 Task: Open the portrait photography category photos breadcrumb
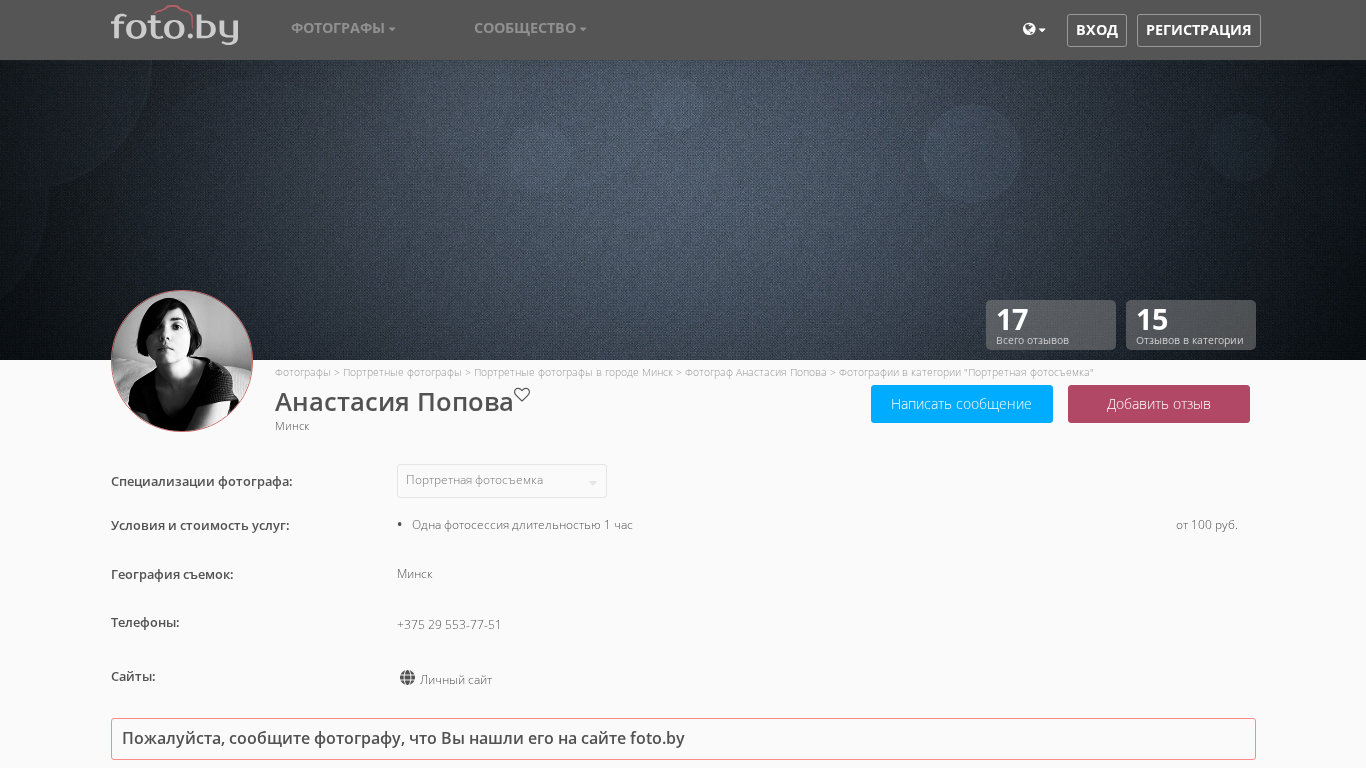pyautogui.click(x=966, y=372)
